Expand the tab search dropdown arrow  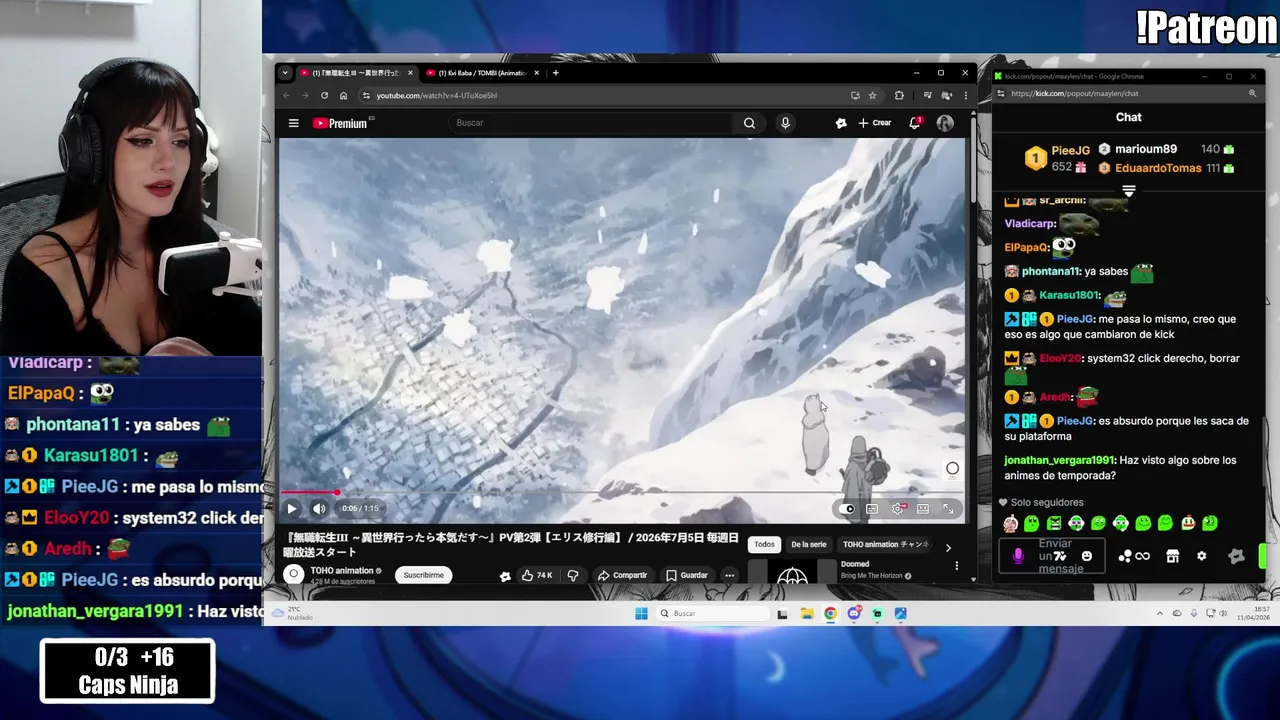coord(285,73)
